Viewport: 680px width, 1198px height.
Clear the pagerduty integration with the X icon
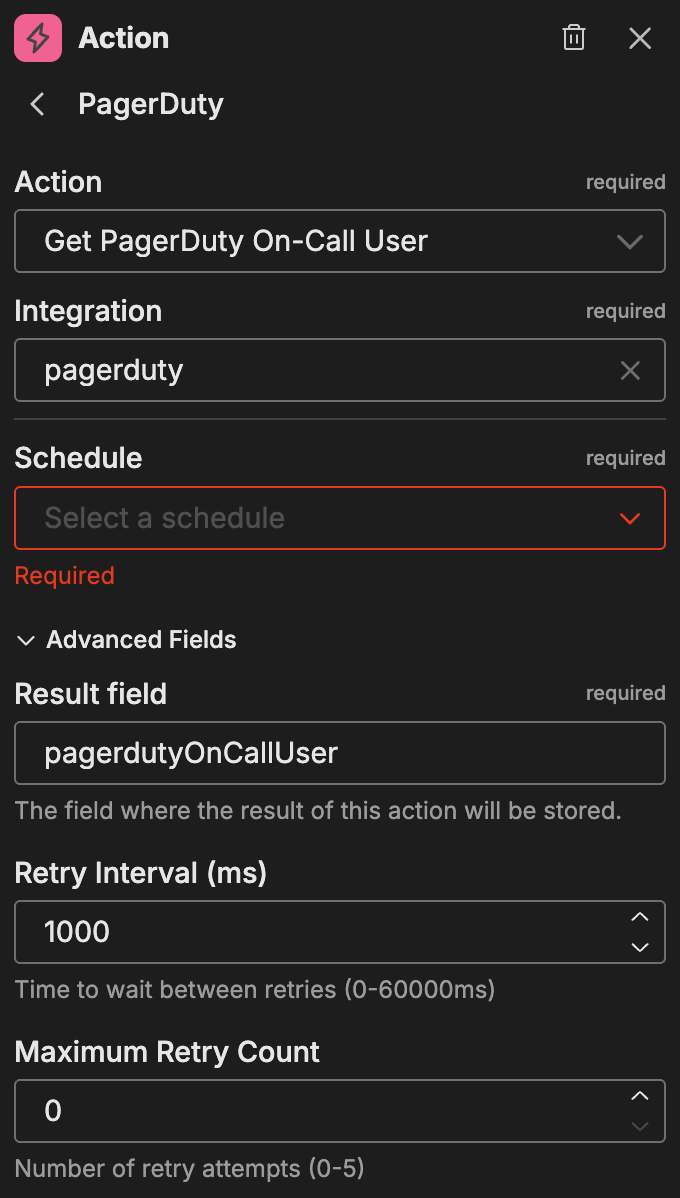(x=630, y=370)
